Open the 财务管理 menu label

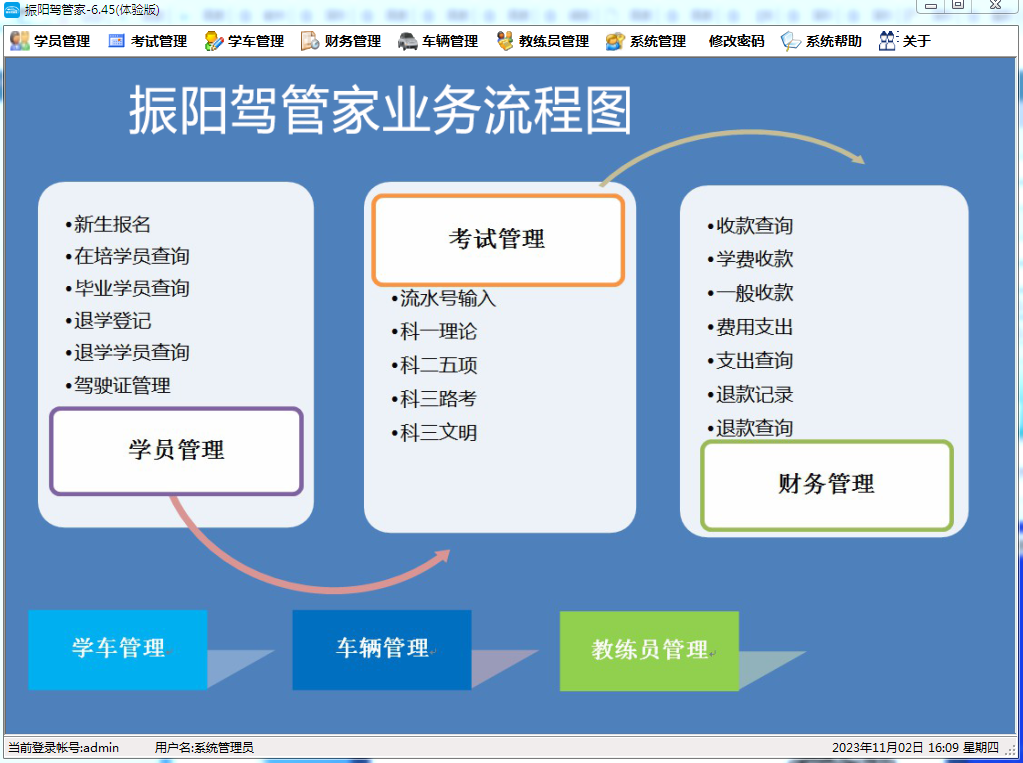coord(353,41)
